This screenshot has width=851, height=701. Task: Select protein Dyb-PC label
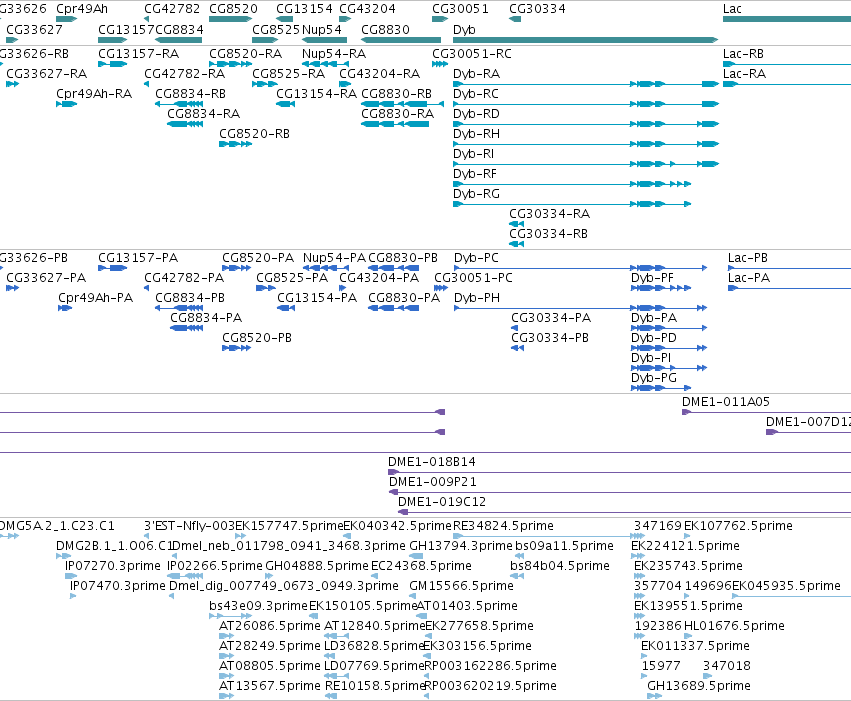(x=476, y=258)
